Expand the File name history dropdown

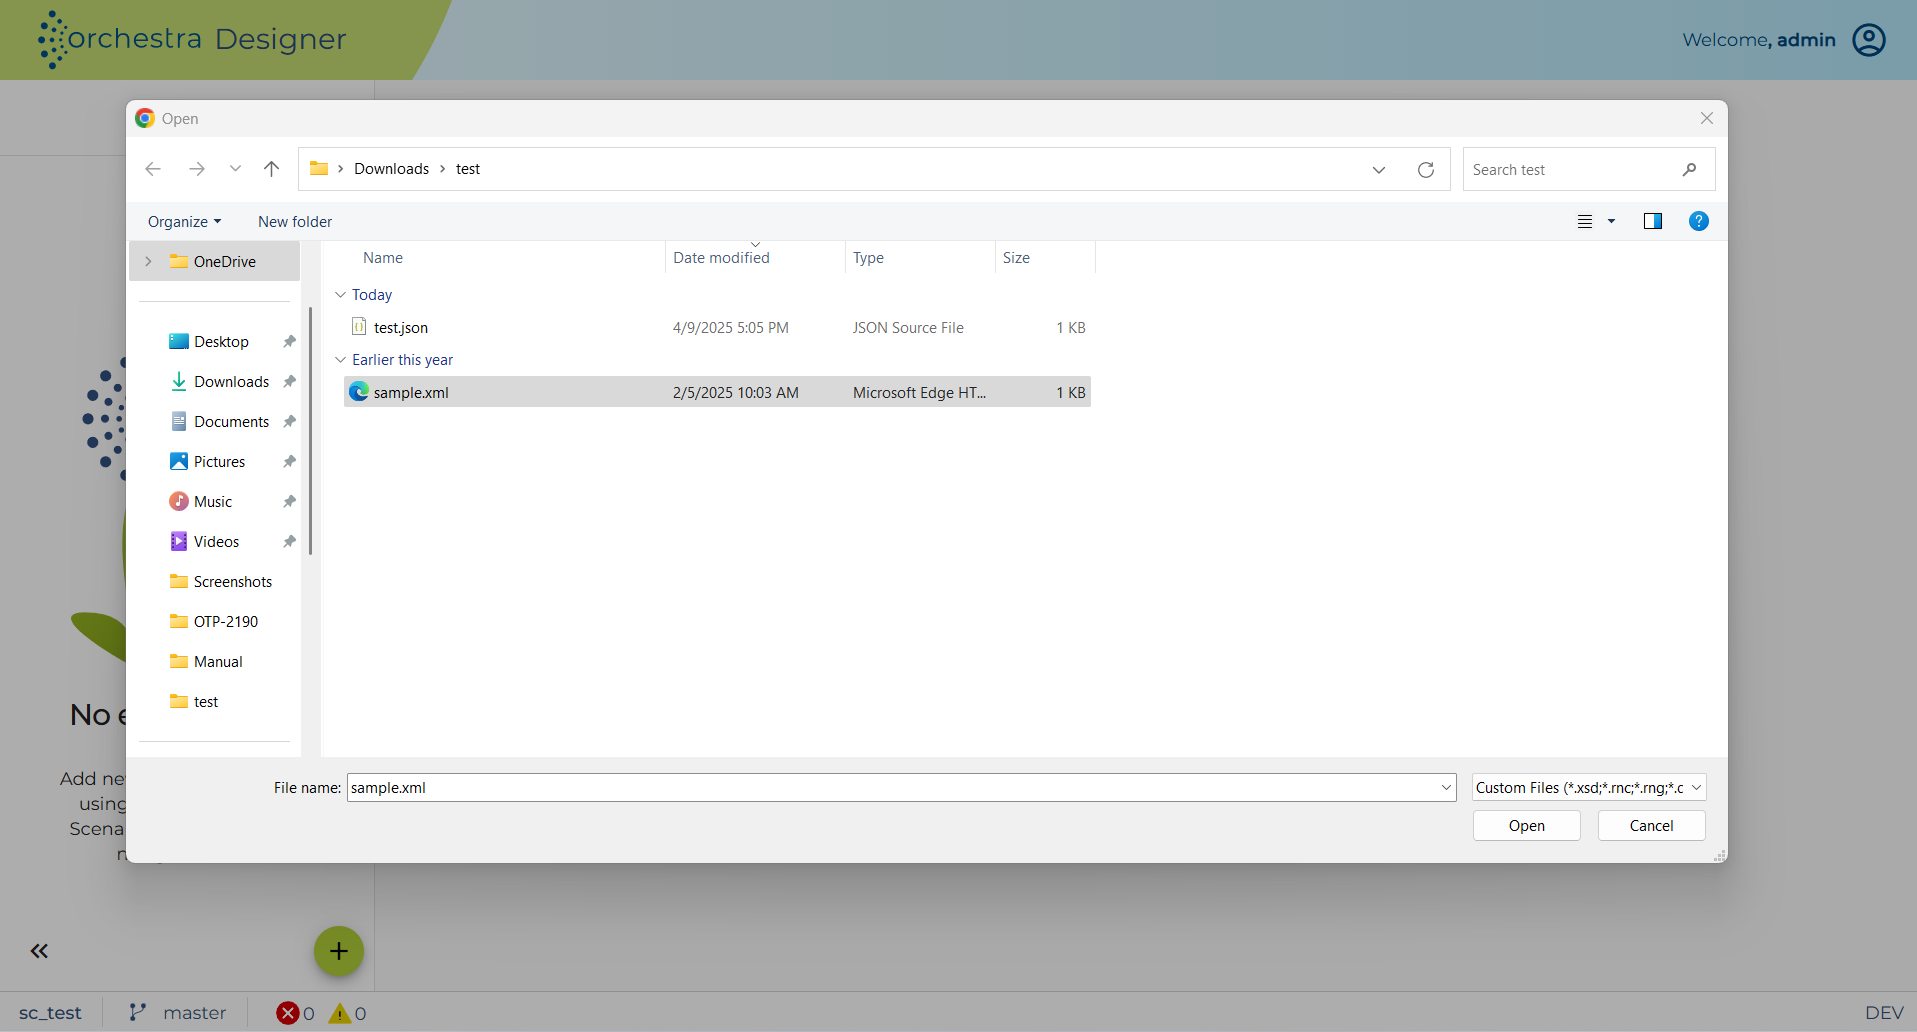coord(1446,788)
